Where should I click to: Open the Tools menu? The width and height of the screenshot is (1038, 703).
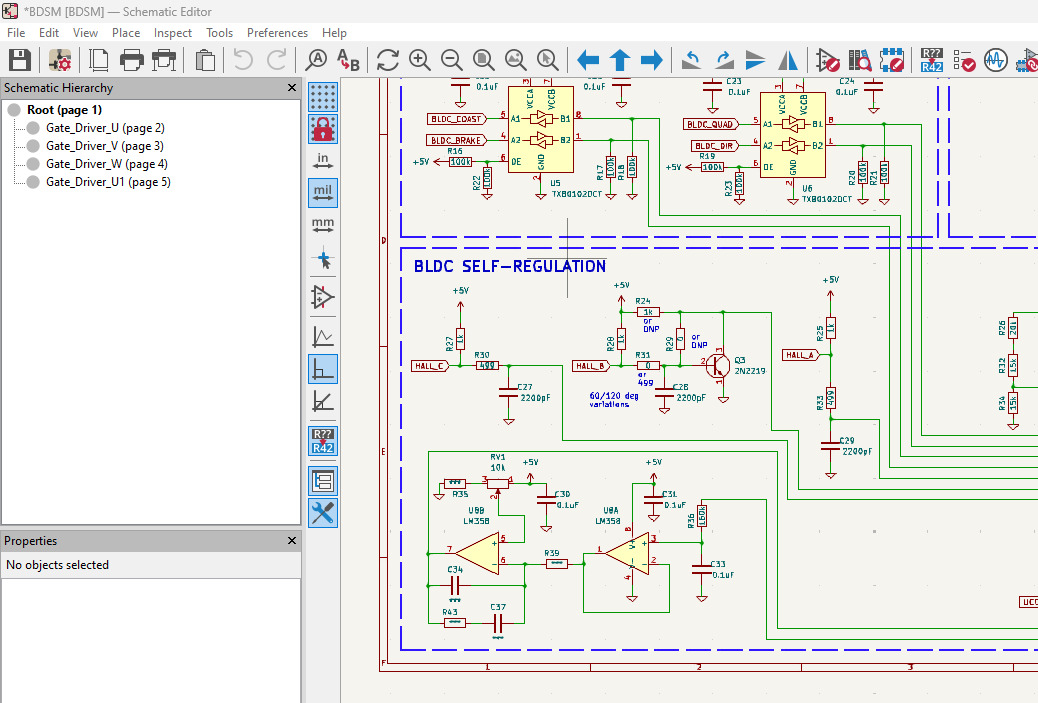(219, 32)
